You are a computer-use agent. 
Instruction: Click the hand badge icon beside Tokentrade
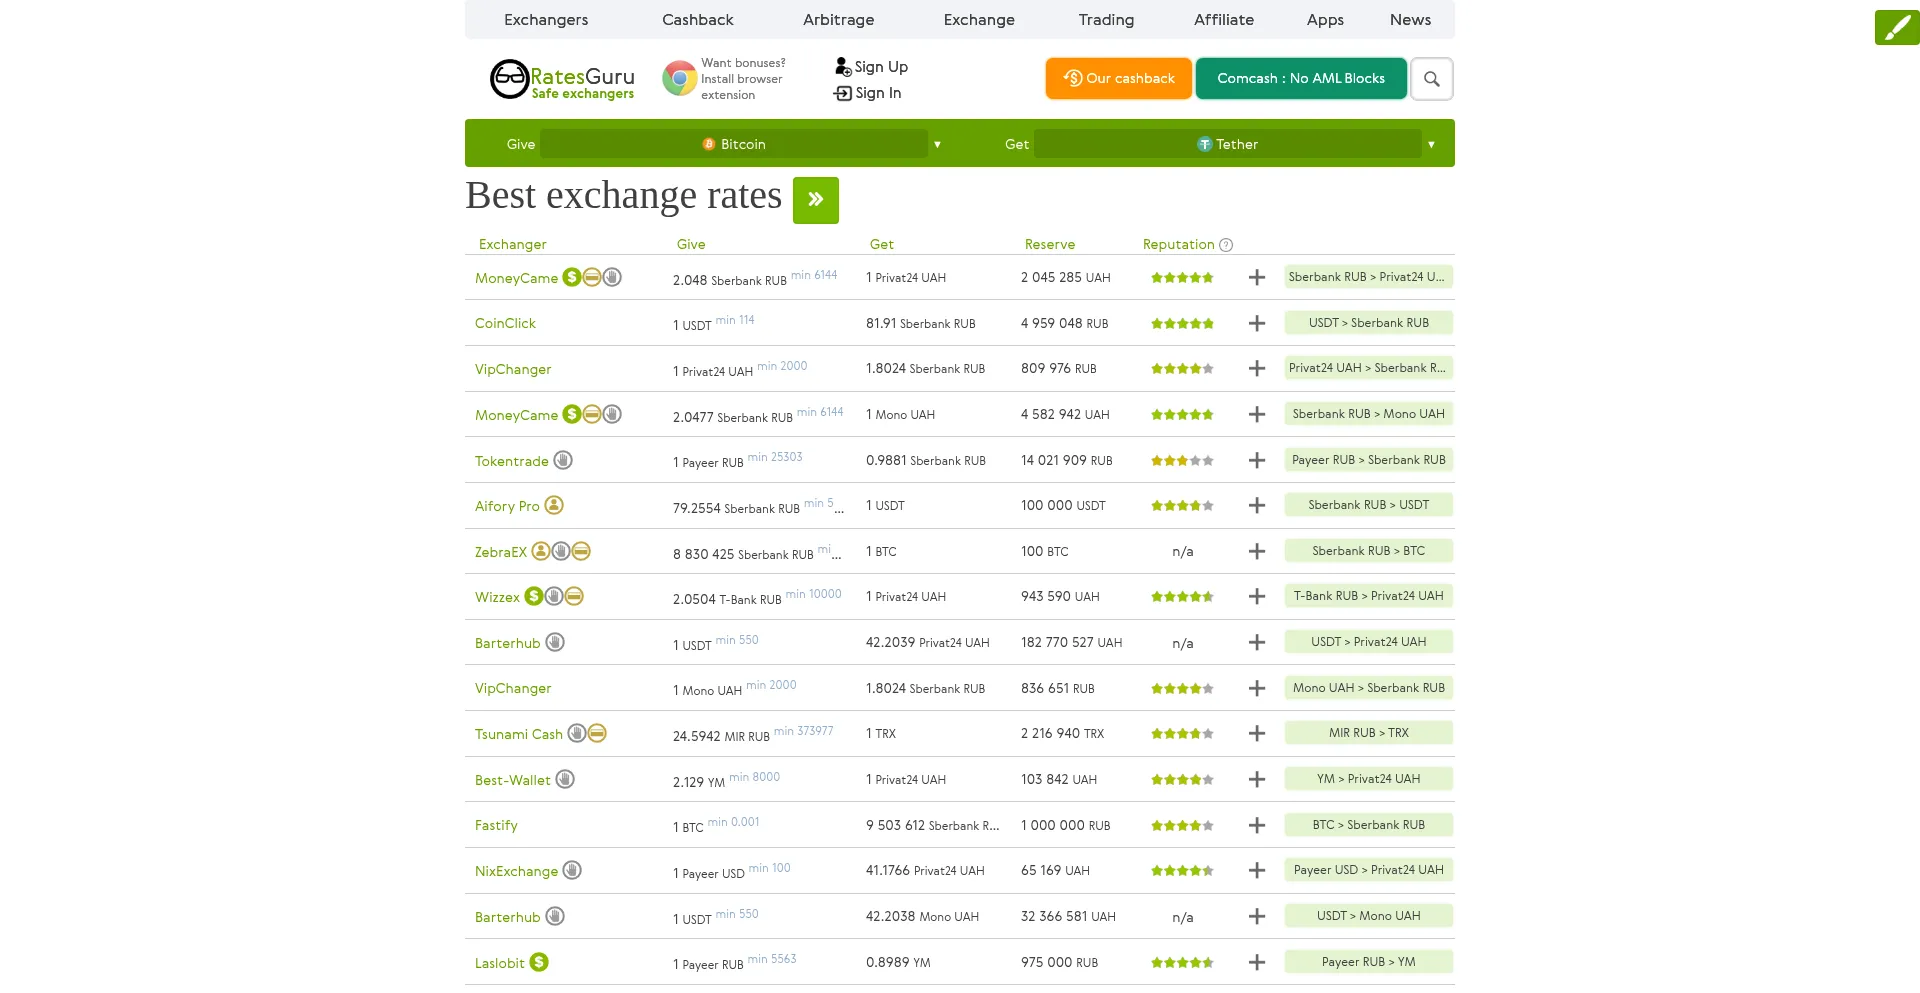(x=563, y=461)
